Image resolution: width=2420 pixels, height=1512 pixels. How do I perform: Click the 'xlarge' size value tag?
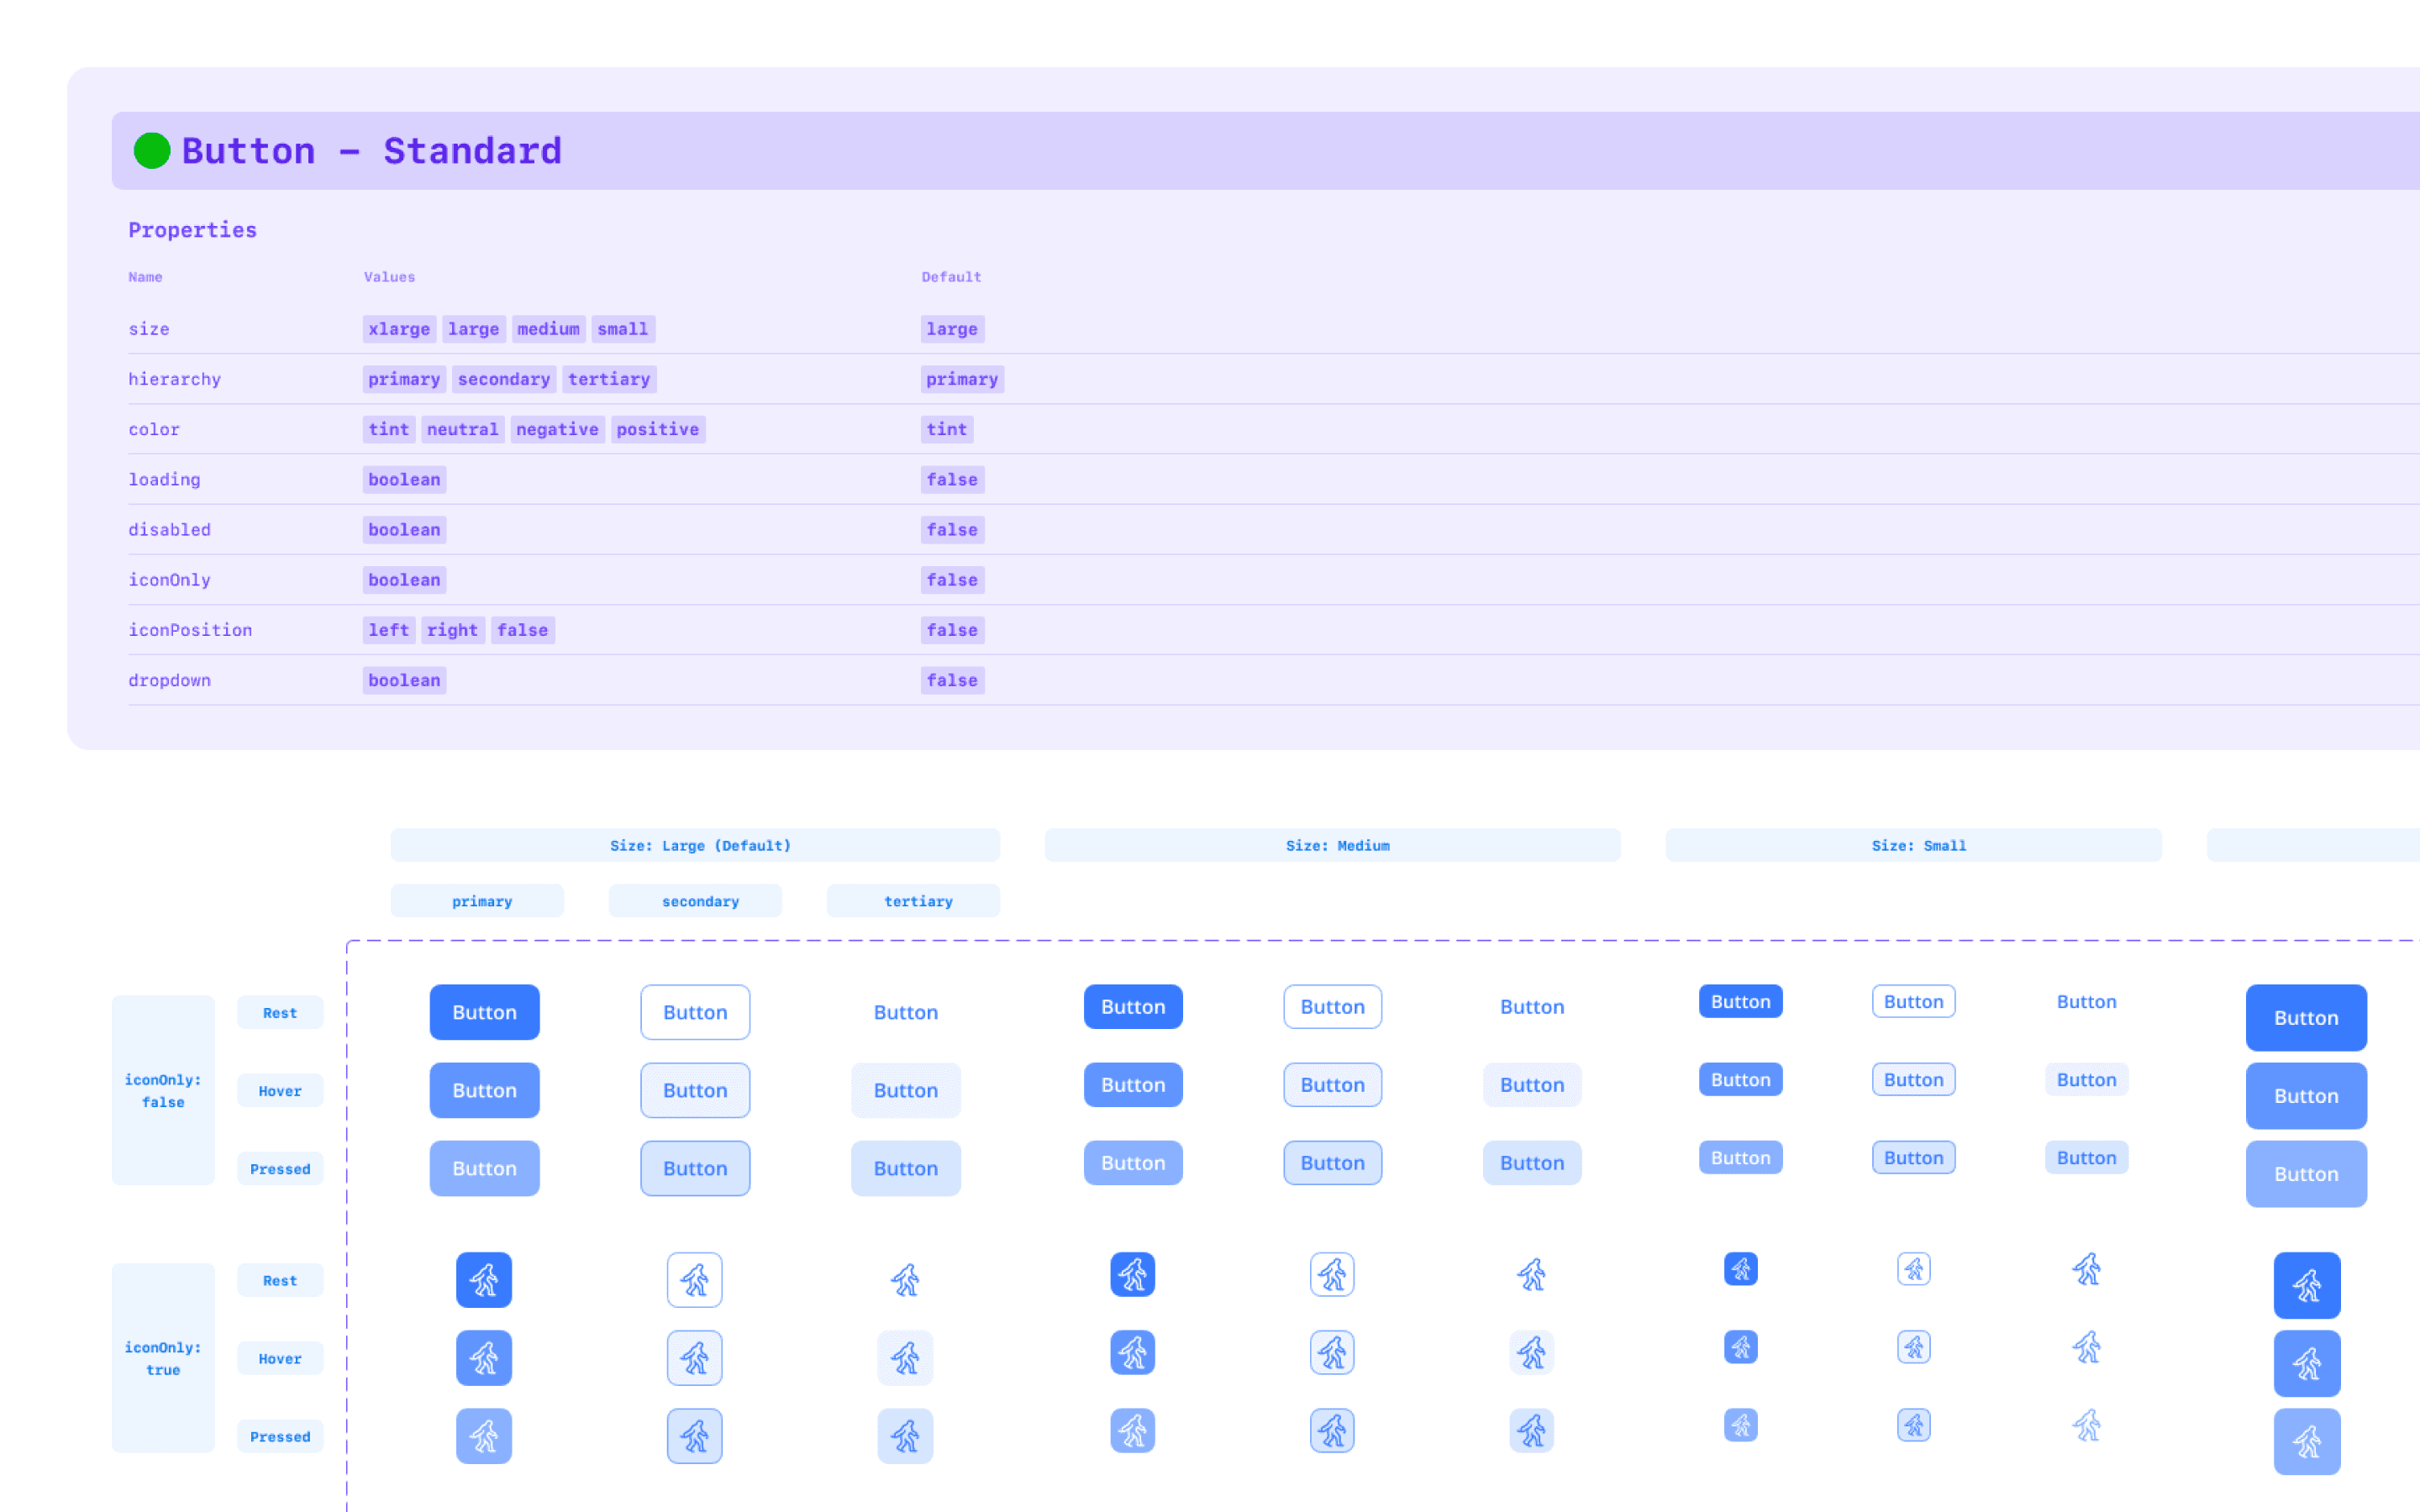click(x=399, y=329)
